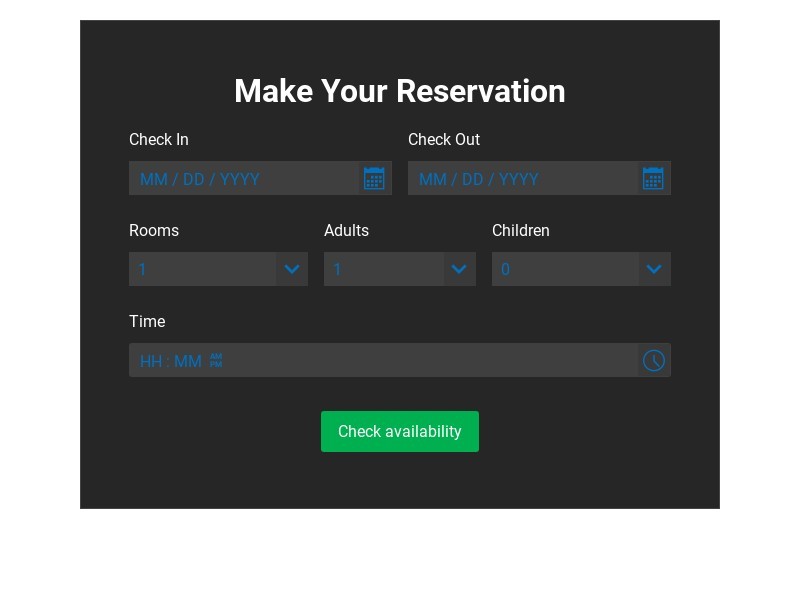Select the month segment in Check In

click(153, 180)
